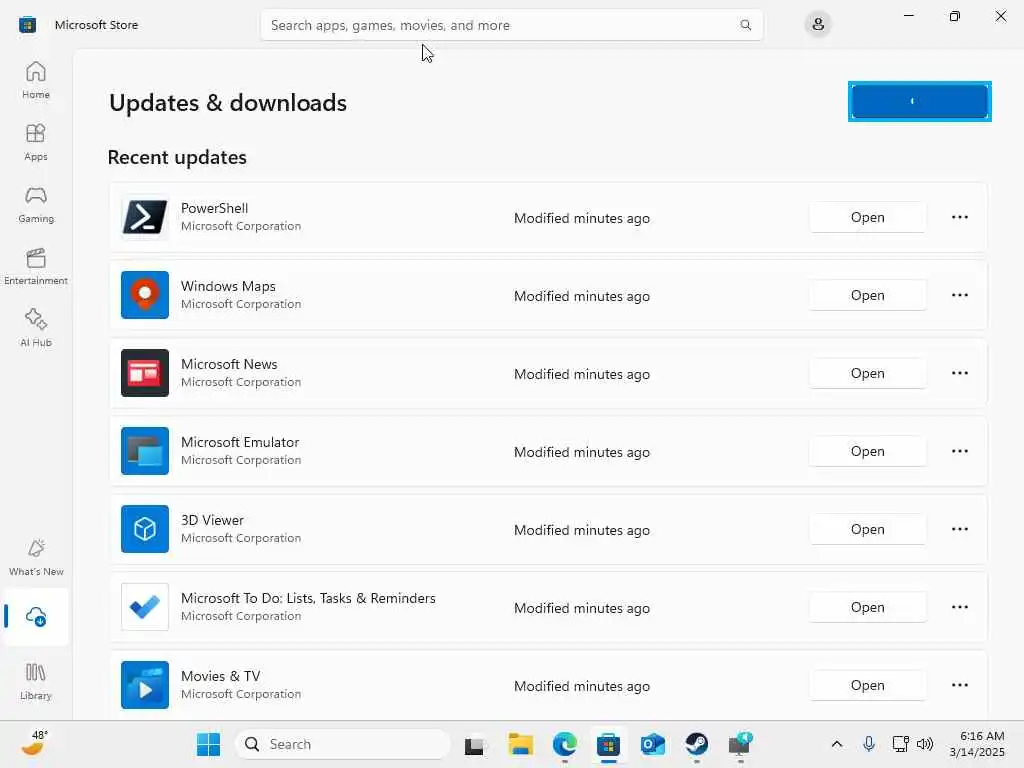This screenshot has width=1024, height=768.
Task: Click the Windows Maps app icon
Action: click(145, 295)
